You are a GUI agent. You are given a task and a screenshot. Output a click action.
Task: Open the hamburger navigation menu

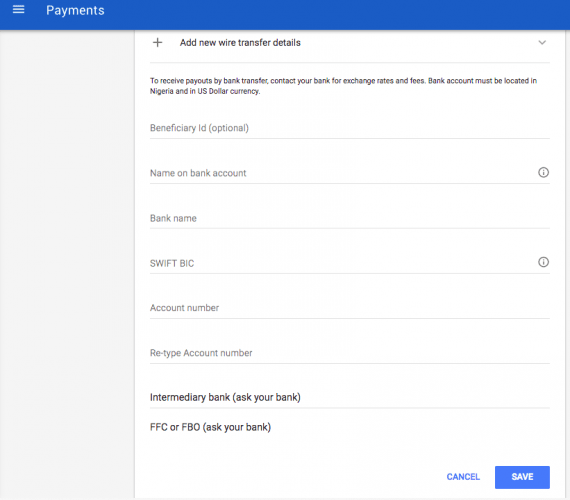[x=19, y=10]
